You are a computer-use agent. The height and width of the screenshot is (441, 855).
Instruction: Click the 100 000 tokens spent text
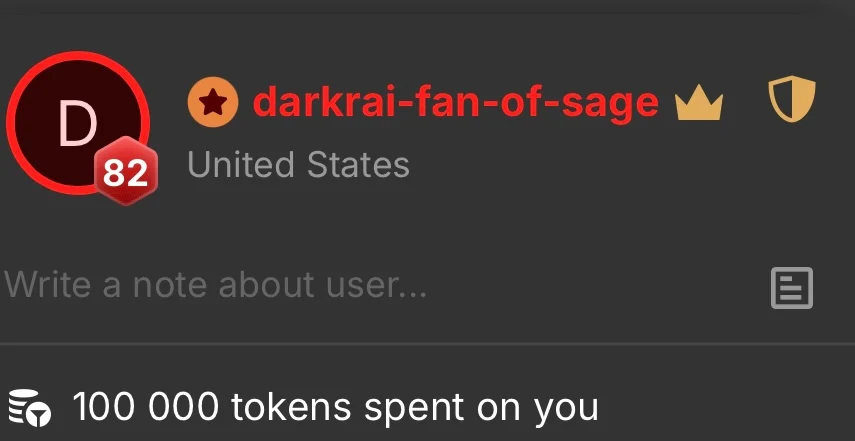pyautogui.click(x=335, y=407)
